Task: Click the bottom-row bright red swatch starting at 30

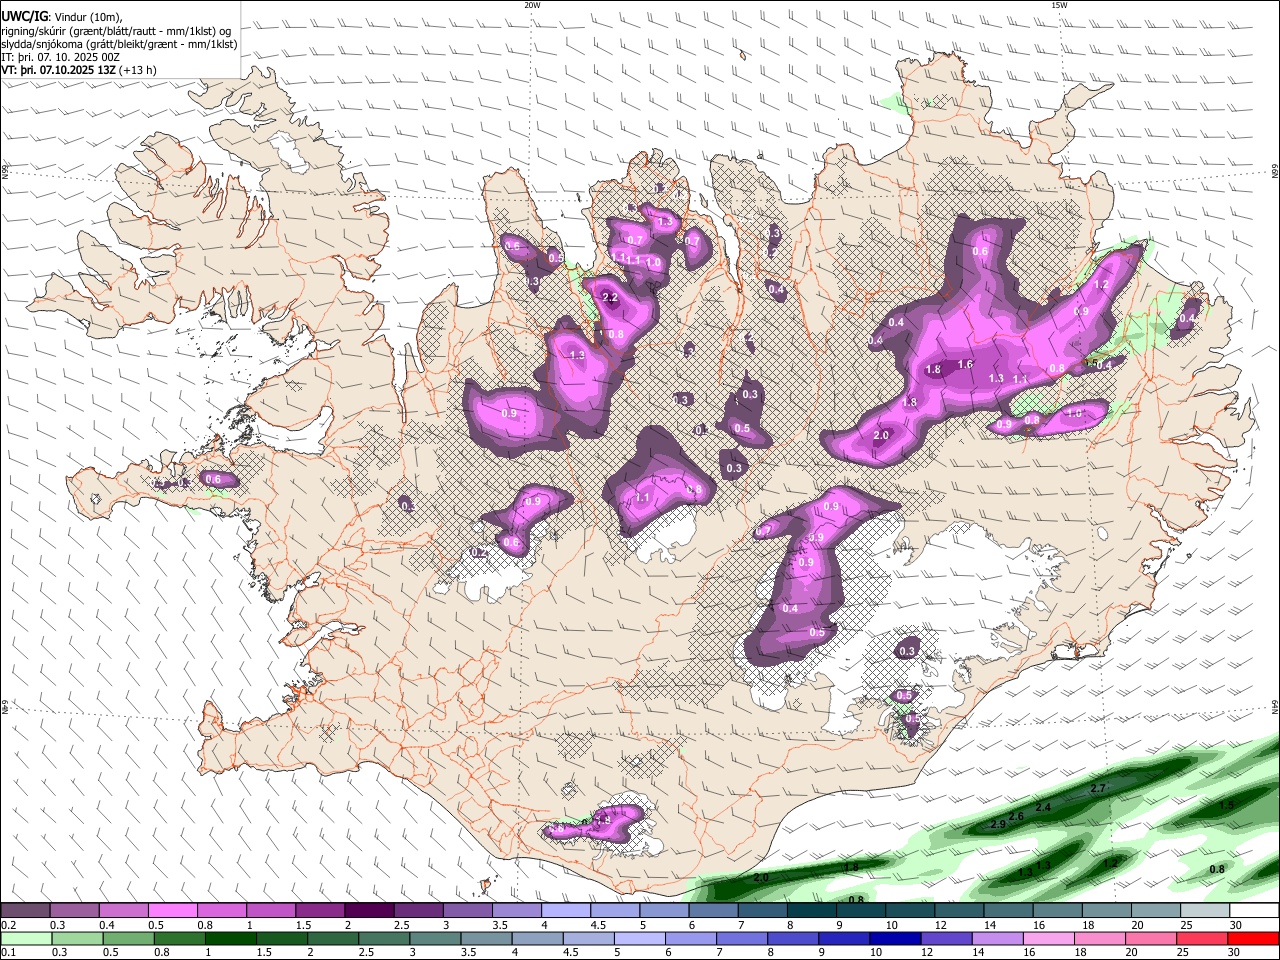Action: (1253, 938)
